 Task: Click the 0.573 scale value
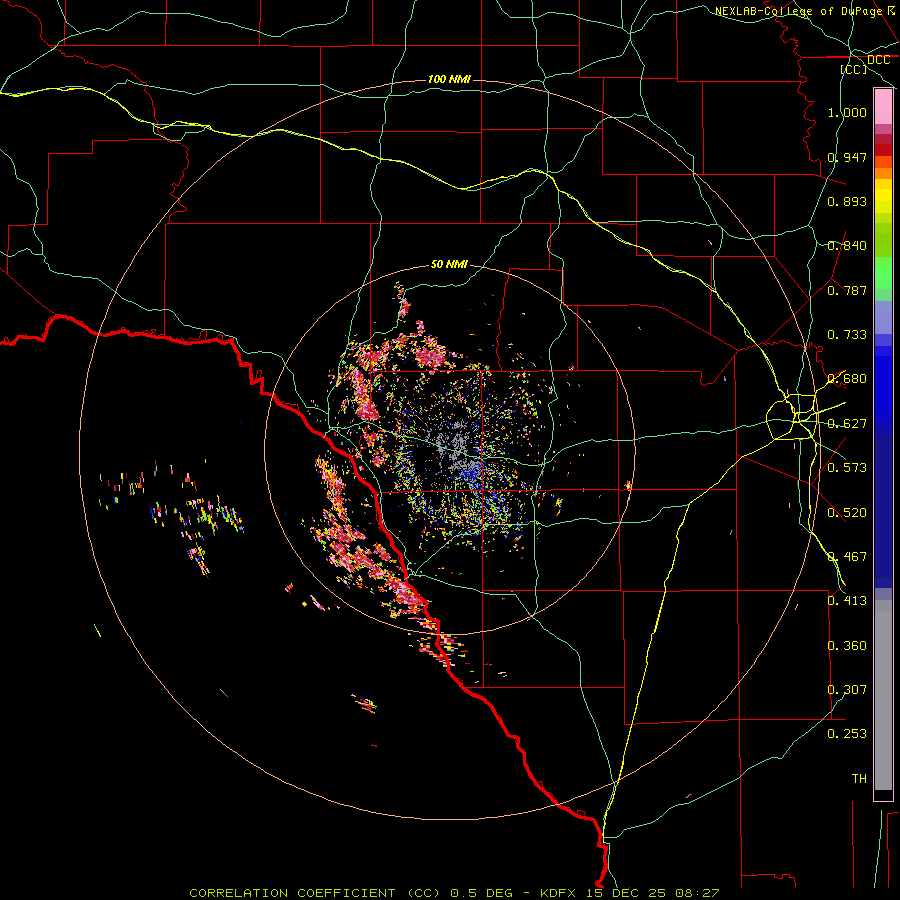tap(847, 468)
